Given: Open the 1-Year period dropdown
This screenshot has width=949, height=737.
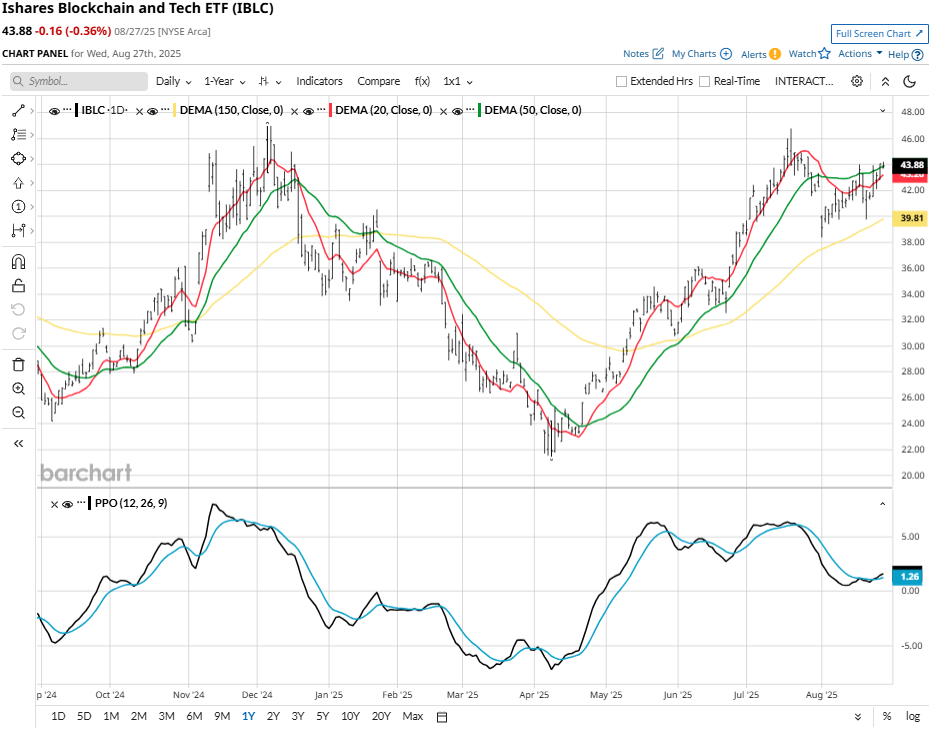Looking at the screenshot, I should [x=225, y=81].
